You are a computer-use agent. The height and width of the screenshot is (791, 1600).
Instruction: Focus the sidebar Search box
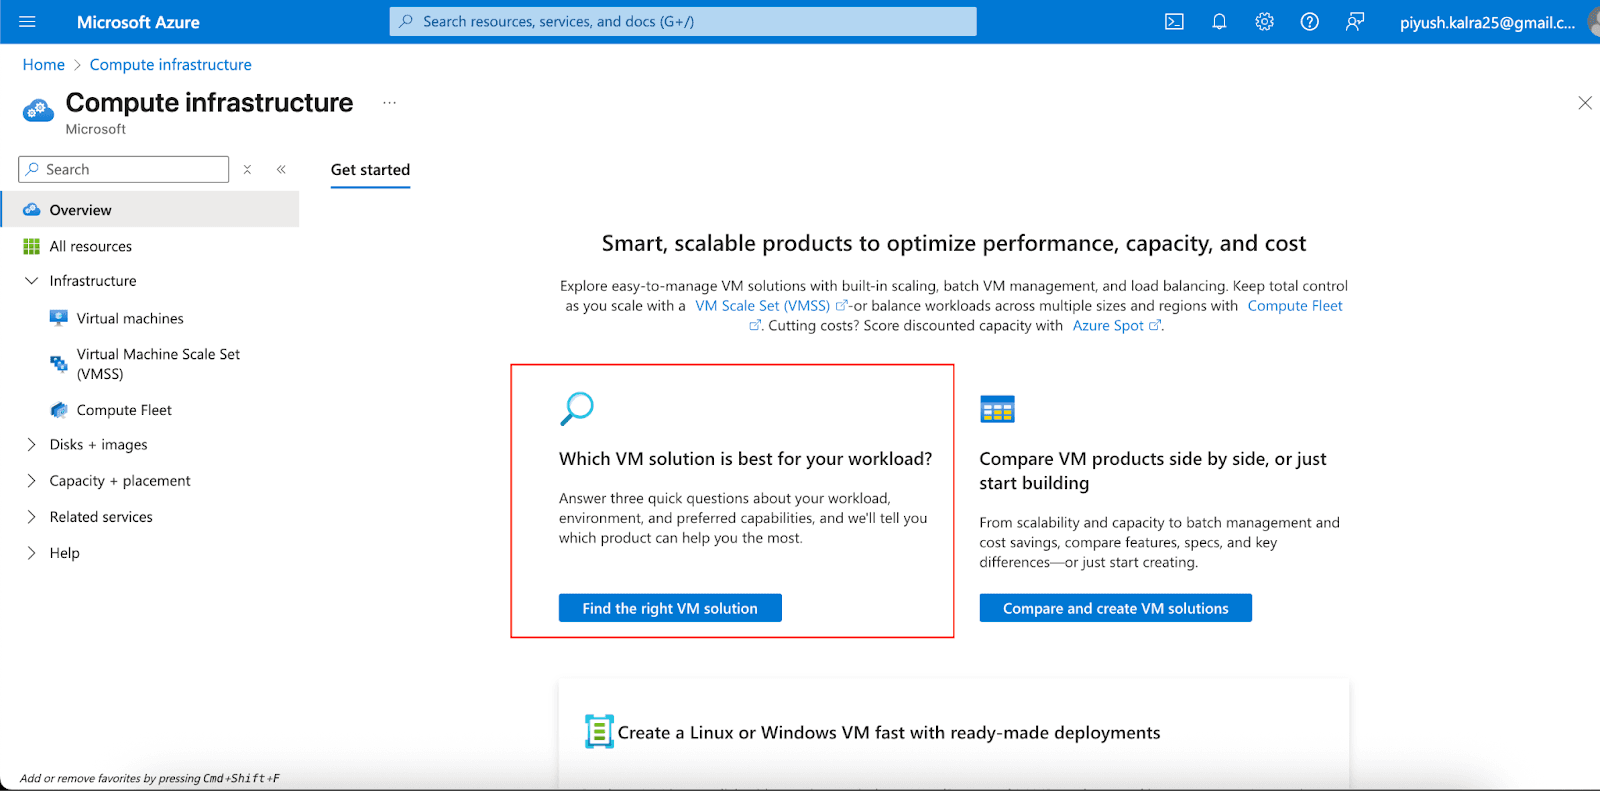(124, 170)
